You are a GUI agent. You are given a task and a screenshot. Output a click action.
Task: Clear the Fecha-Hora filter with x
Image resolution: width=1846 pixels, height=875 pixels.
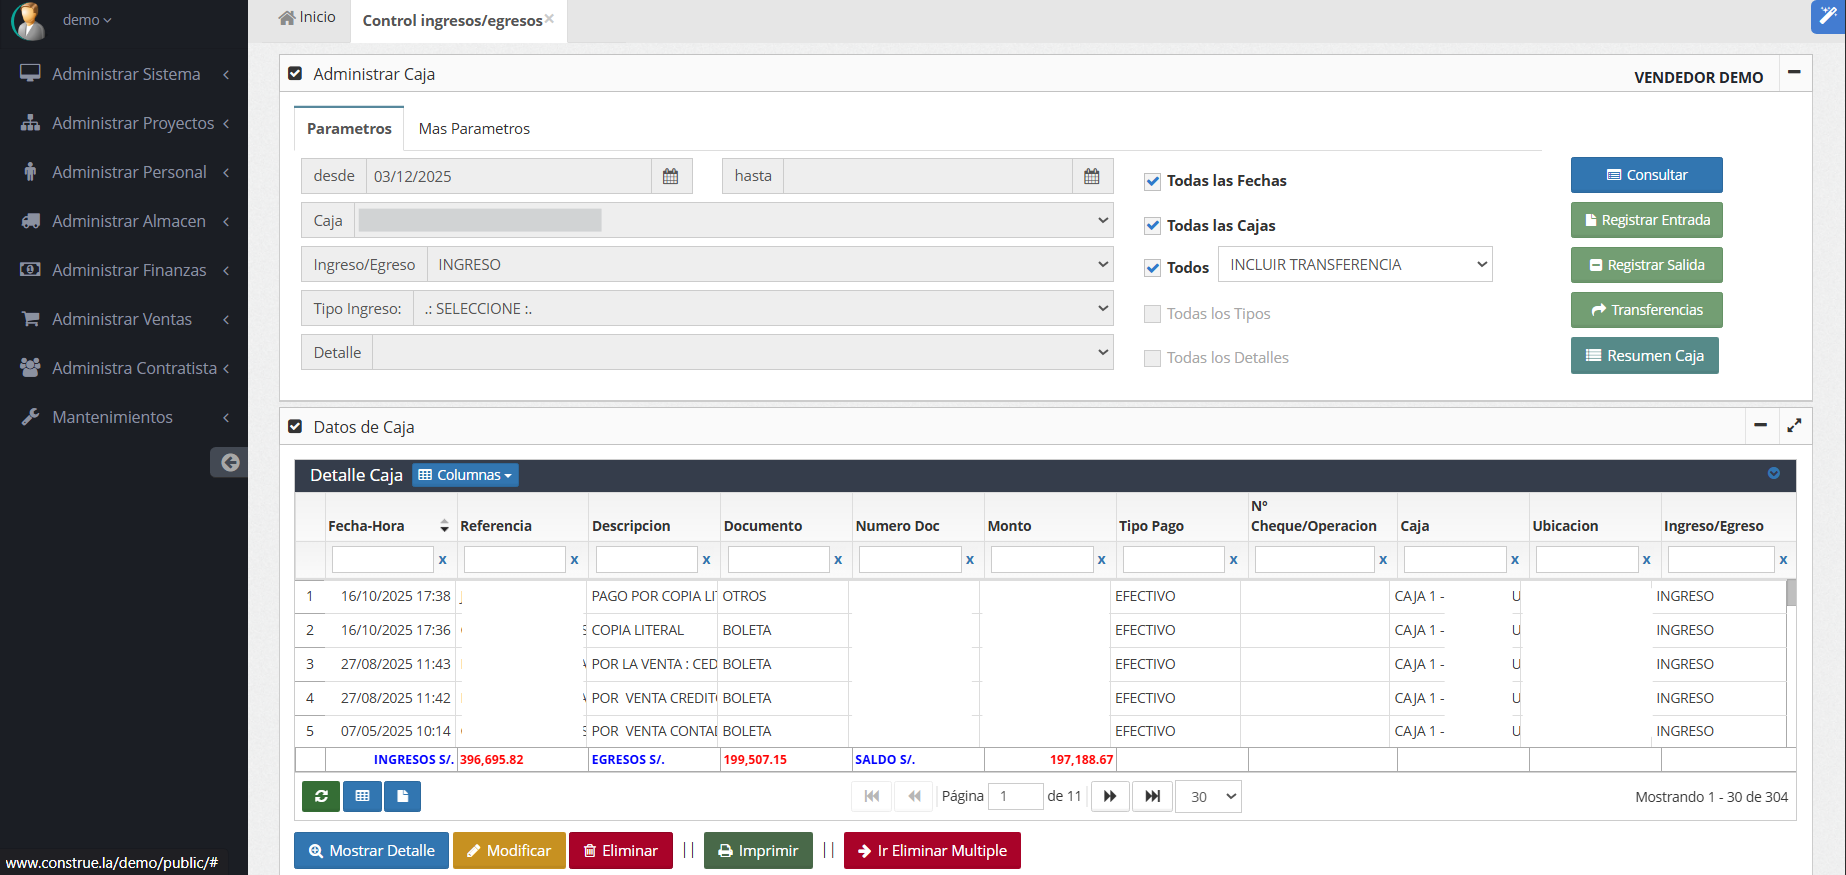(x=442, y=560)
